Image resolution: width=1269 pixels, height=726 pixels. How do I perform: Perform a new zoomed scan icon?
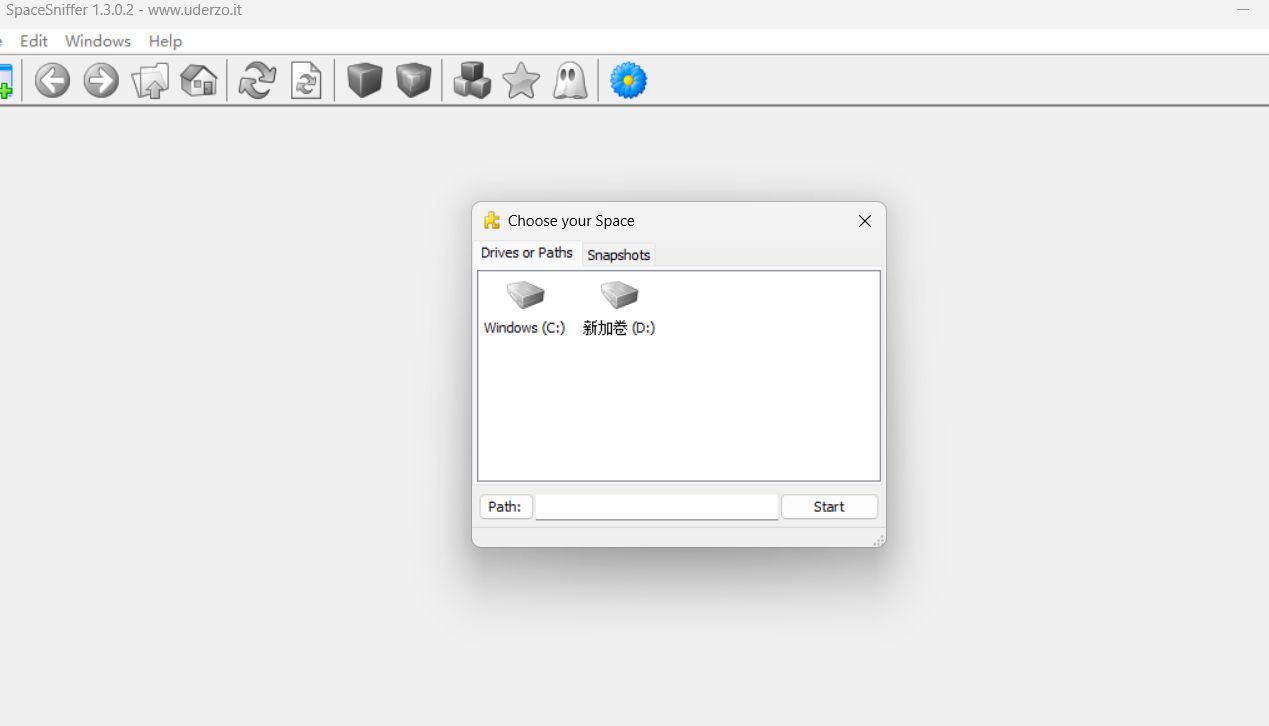(307, 80)
